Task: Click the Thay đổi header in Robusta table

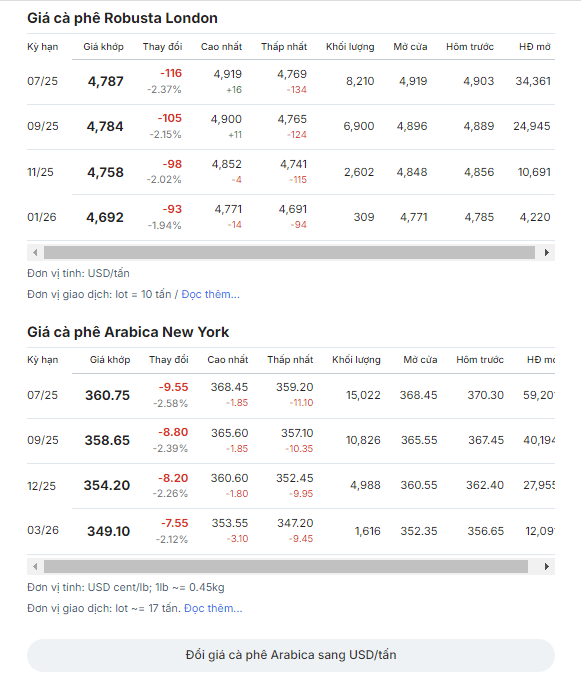Action: (x=162, y=47)
